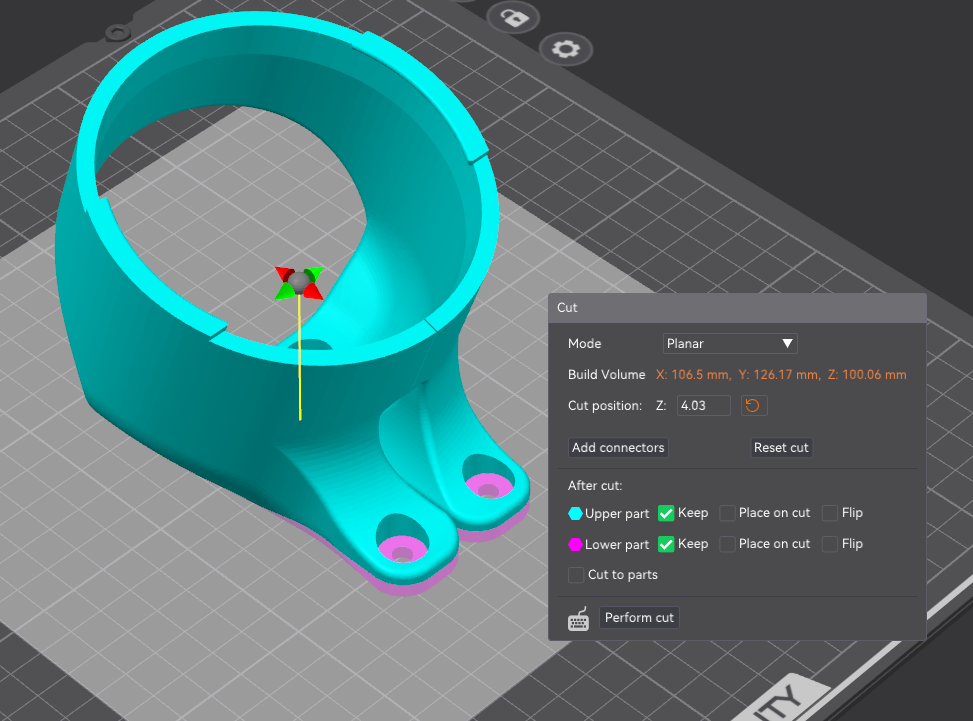Click the Reset cut button
The width and height of the screenshot is (973, 721).
pyautogui.click(x=781, y=448)
